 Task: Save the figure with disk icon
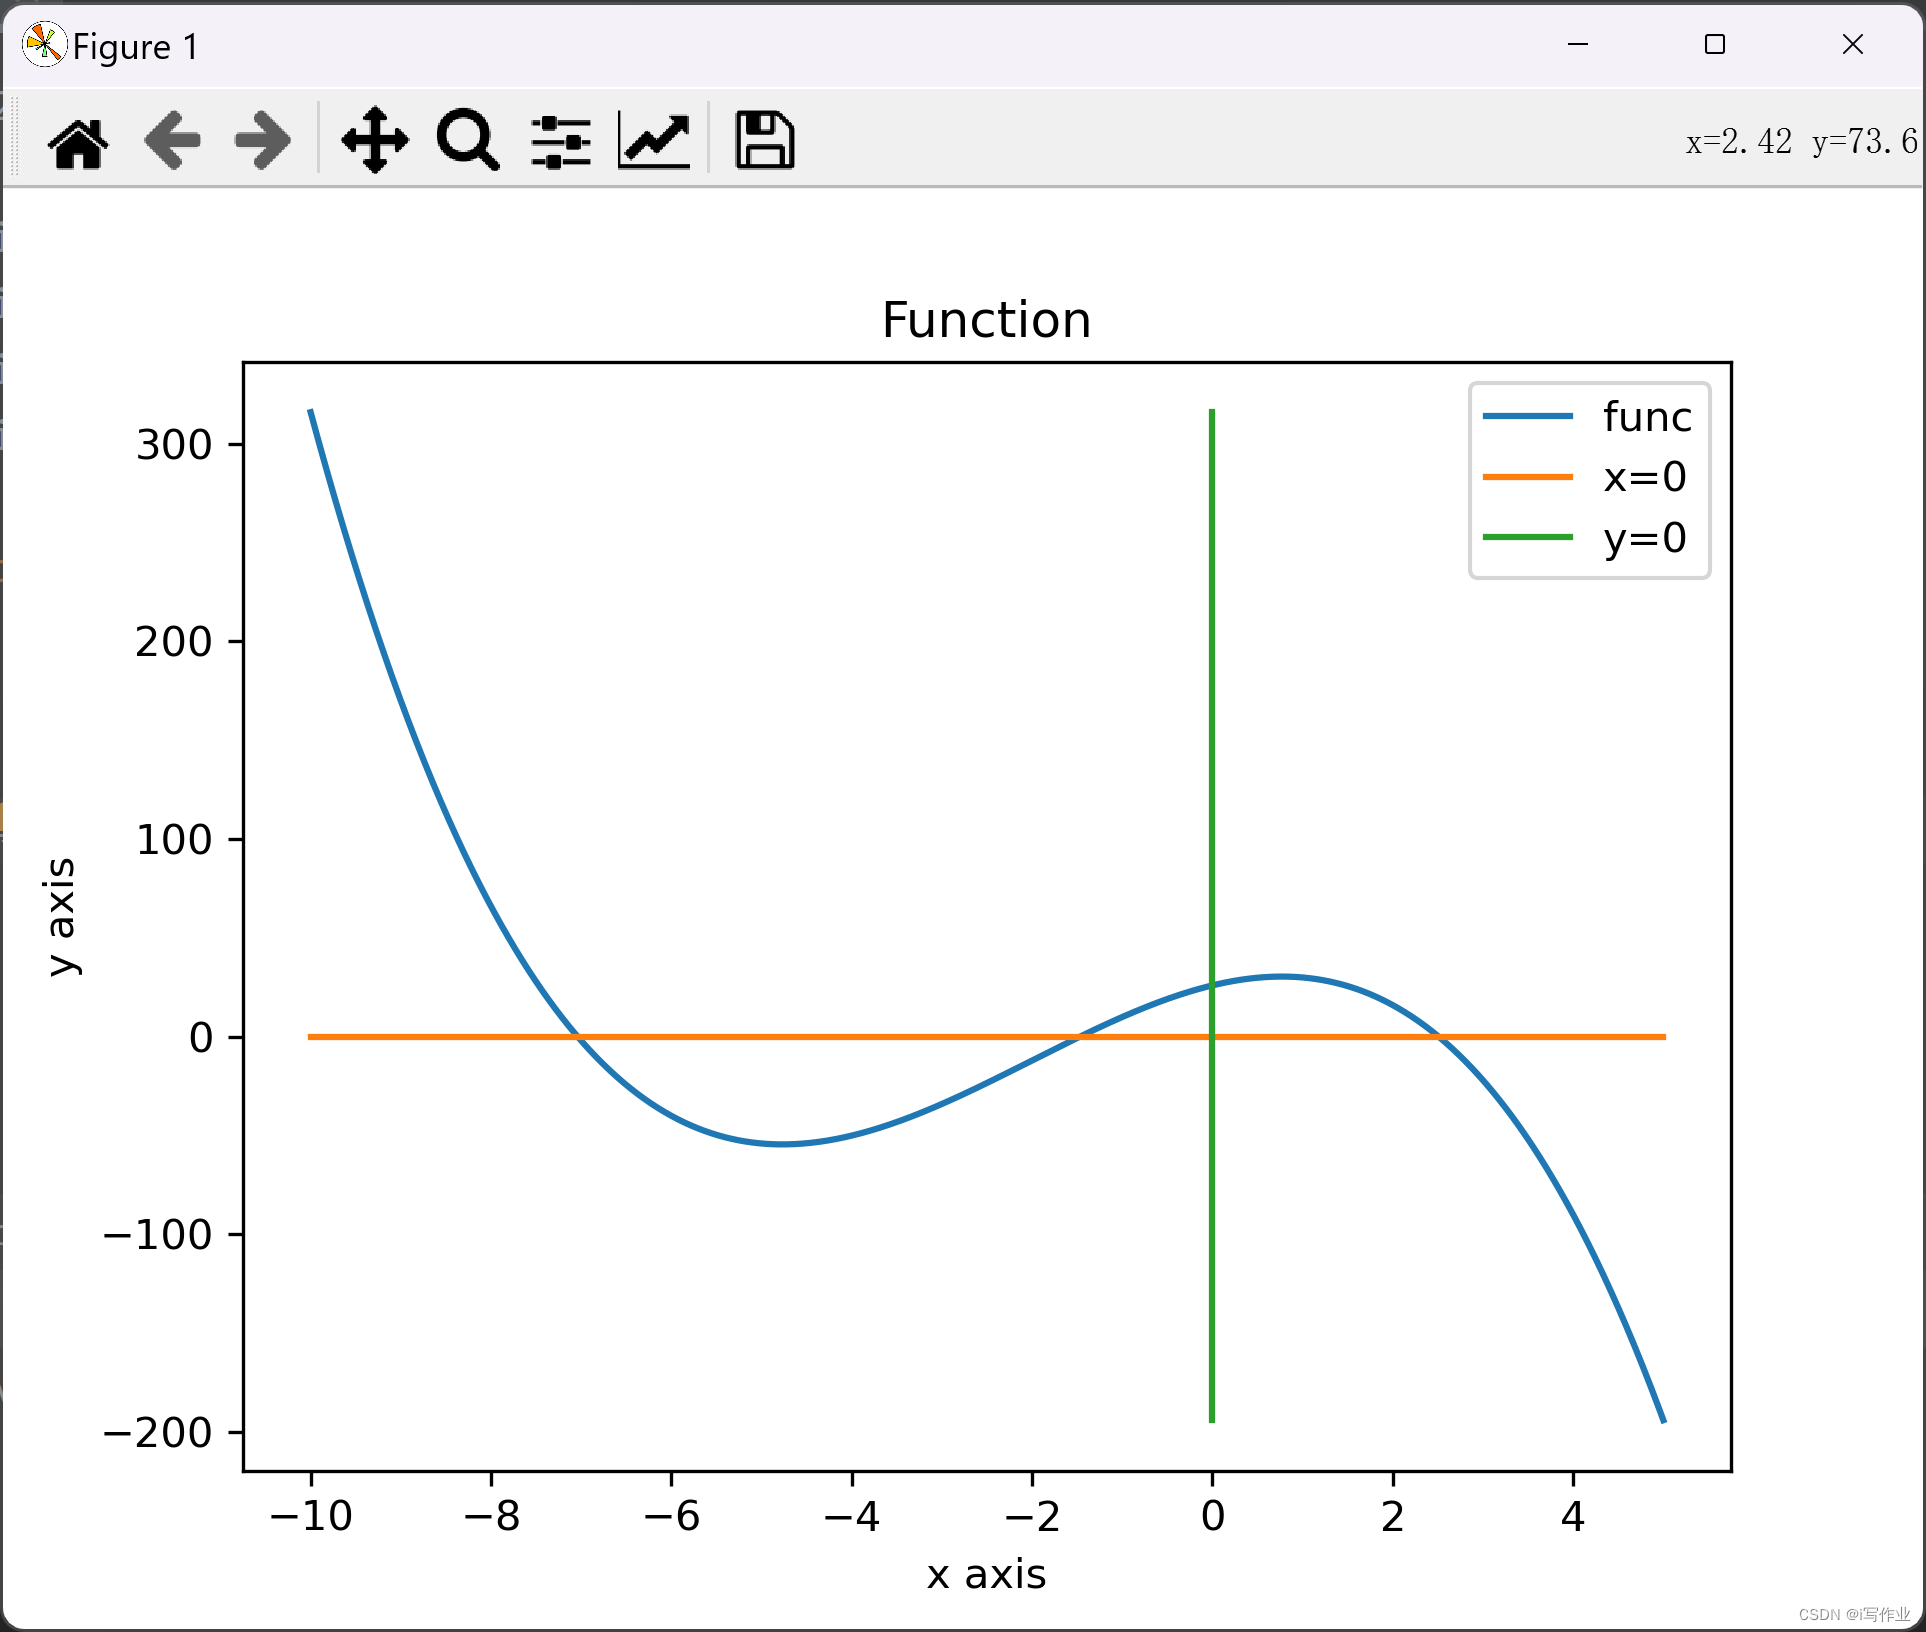765,141
